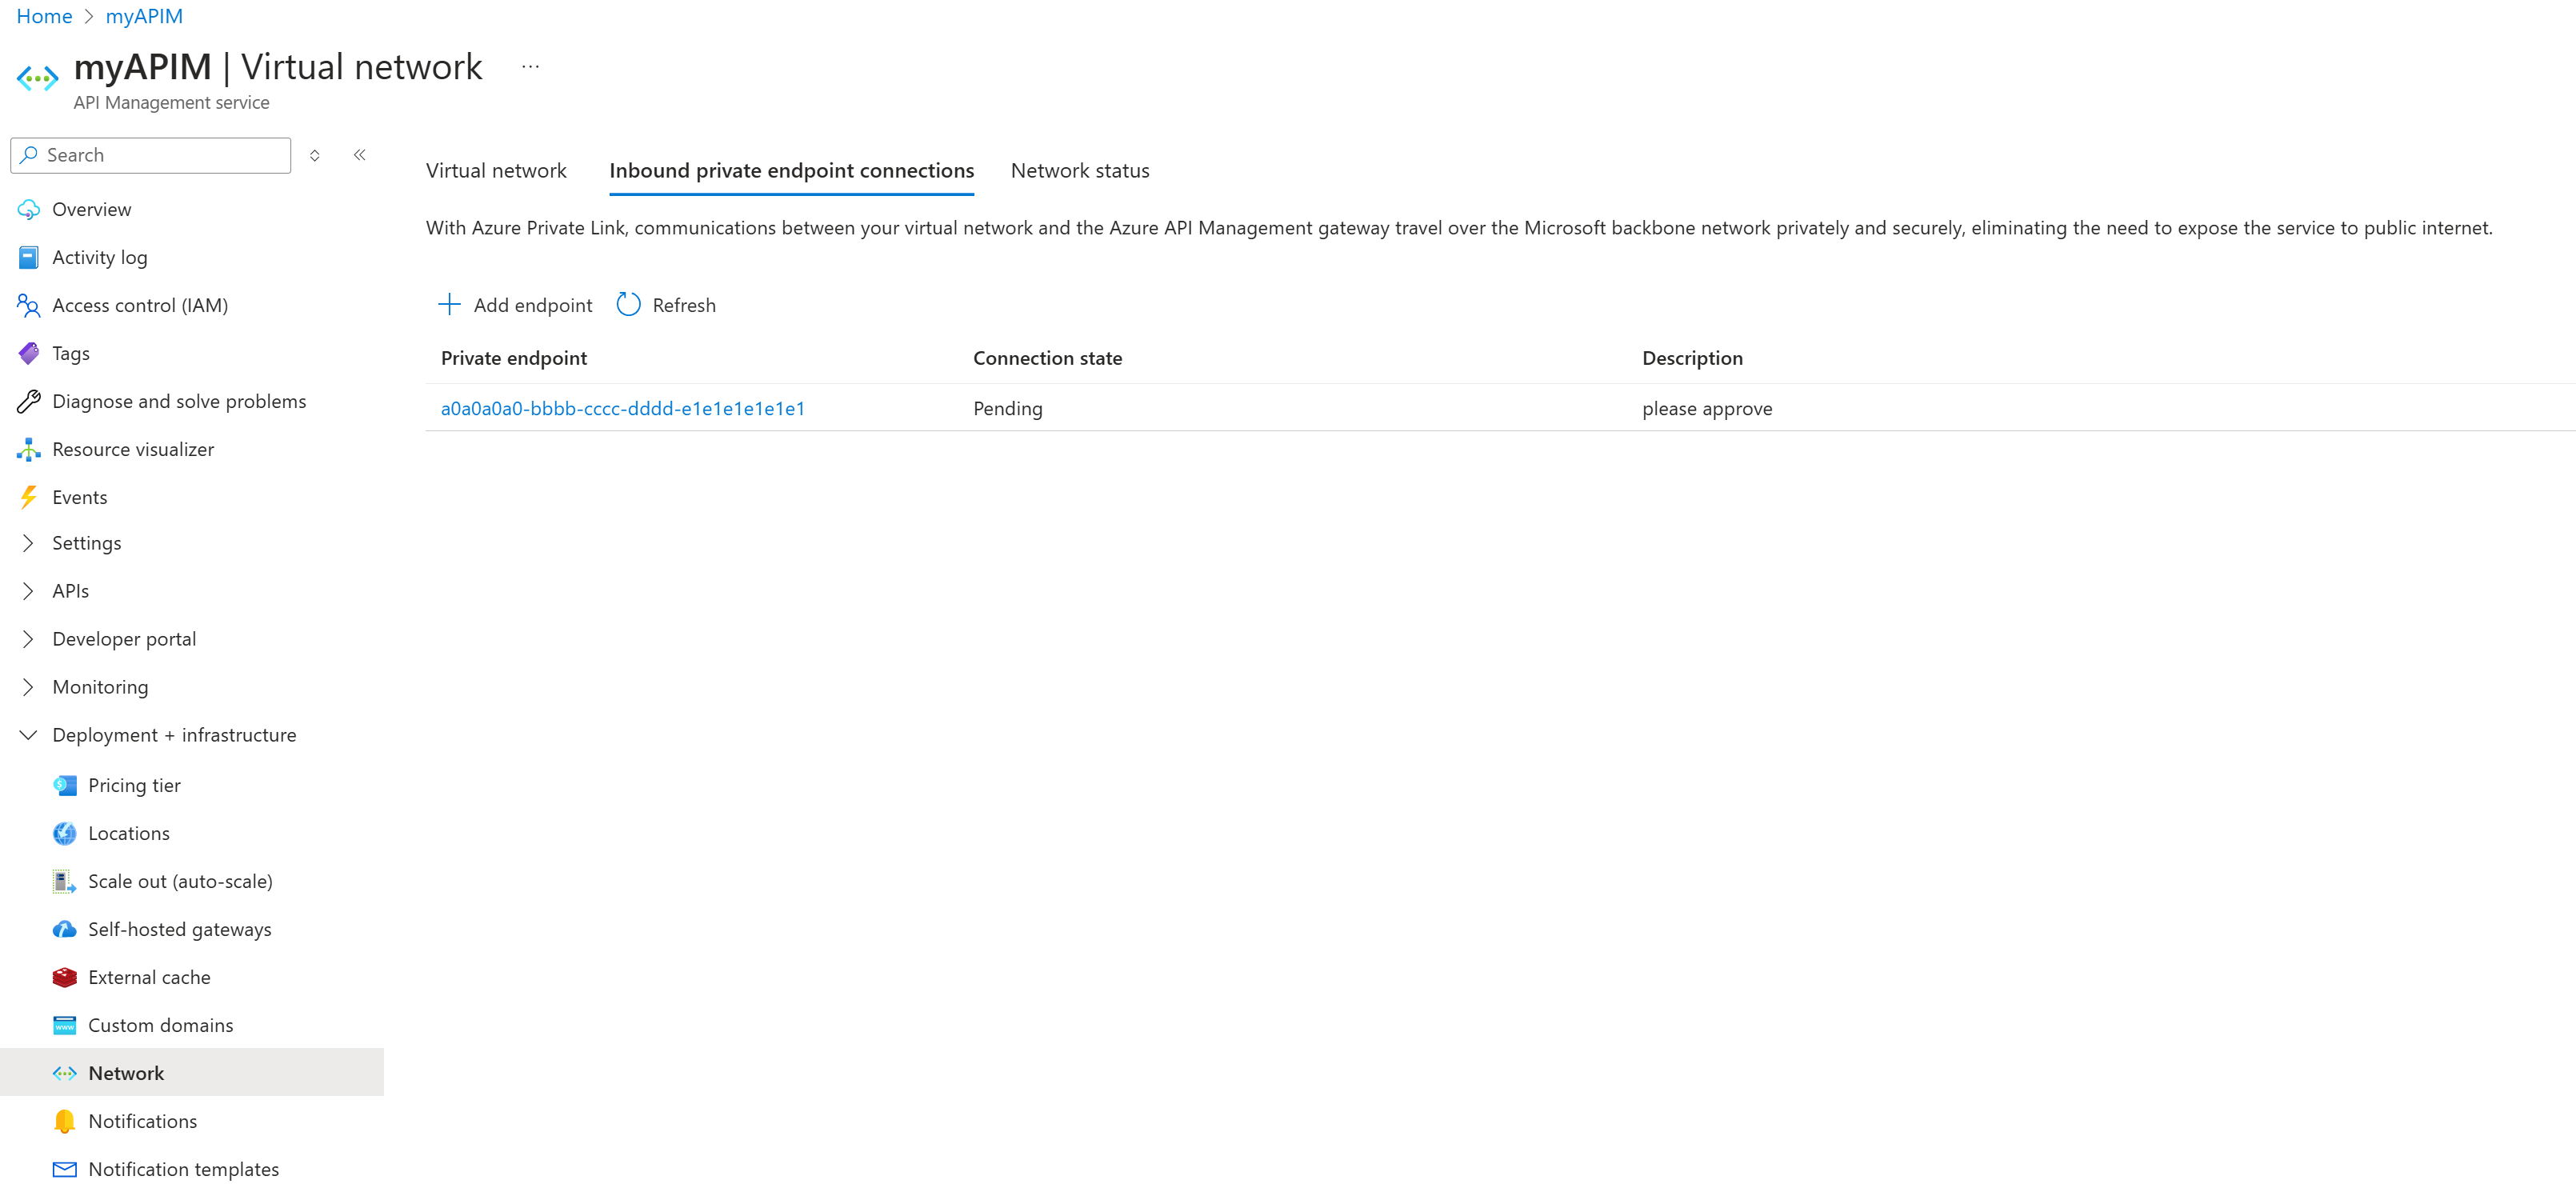Image resolution: width=2576 pixels, height=1184 pixels.
Task: Select the Pricing tier menu item
Action: pyautogui.click(x=136, y=785)
